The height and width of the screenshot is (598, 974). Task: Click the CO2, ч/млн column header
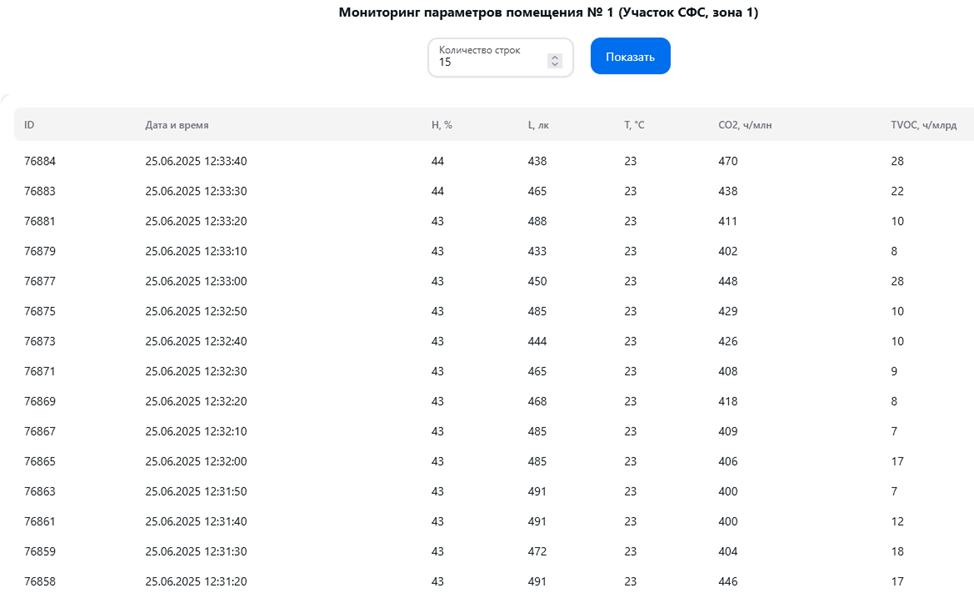click(745, 125)
